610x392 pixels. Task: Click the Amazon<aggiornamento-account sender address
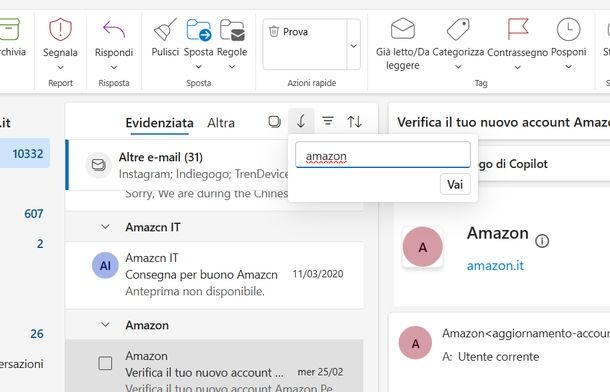tap(526, 333)
